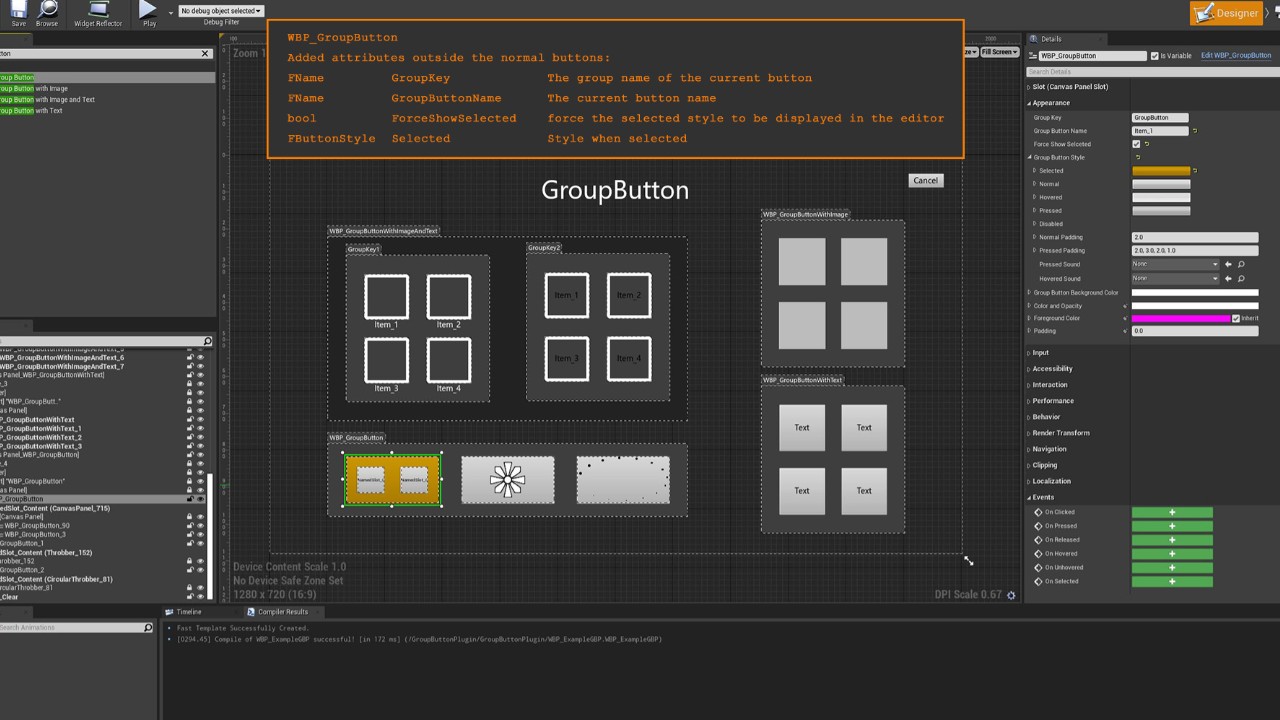Click the Save icon in the toolbar

tap(18, 10)
